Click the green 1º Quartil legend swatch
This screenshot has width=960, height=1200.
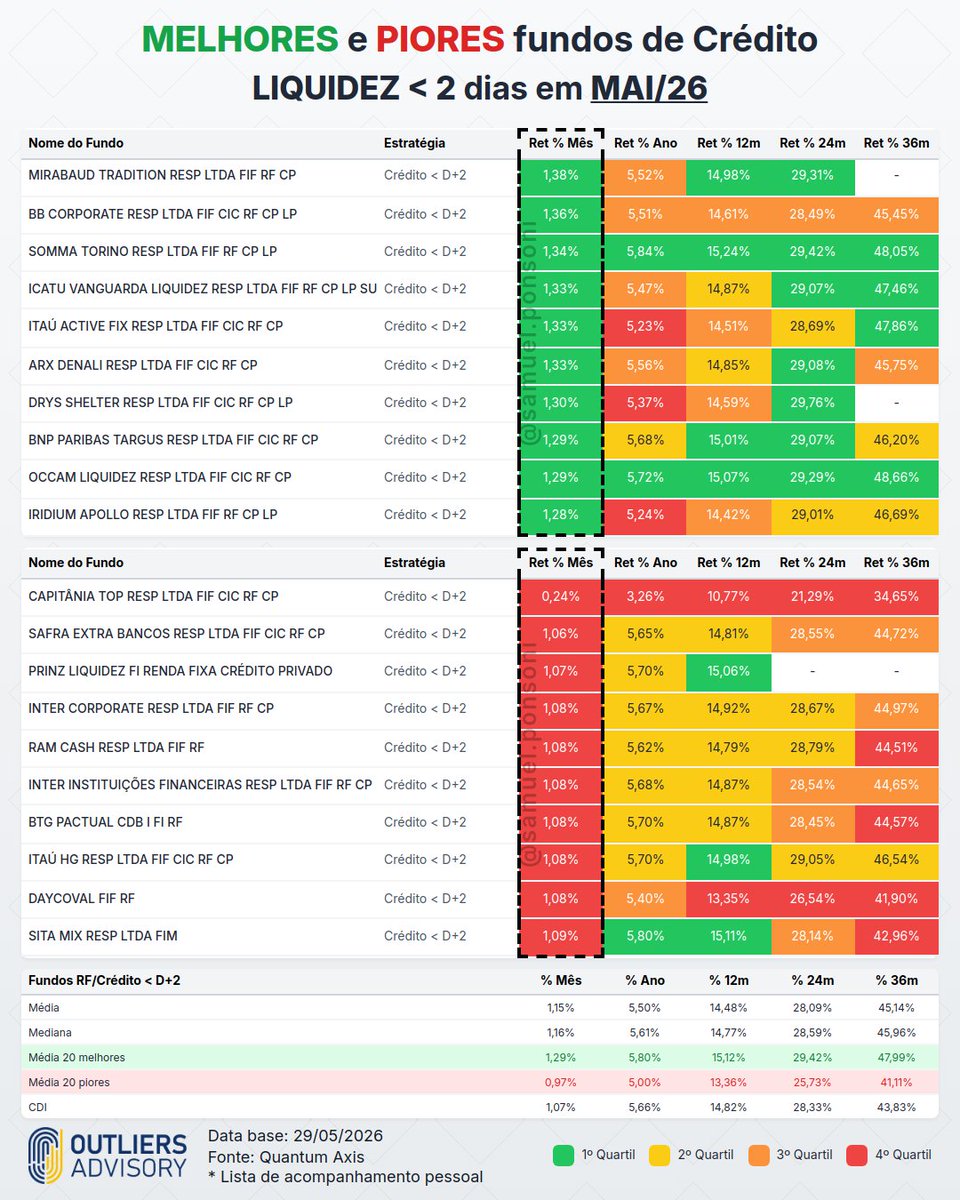tap(563, 1155)
